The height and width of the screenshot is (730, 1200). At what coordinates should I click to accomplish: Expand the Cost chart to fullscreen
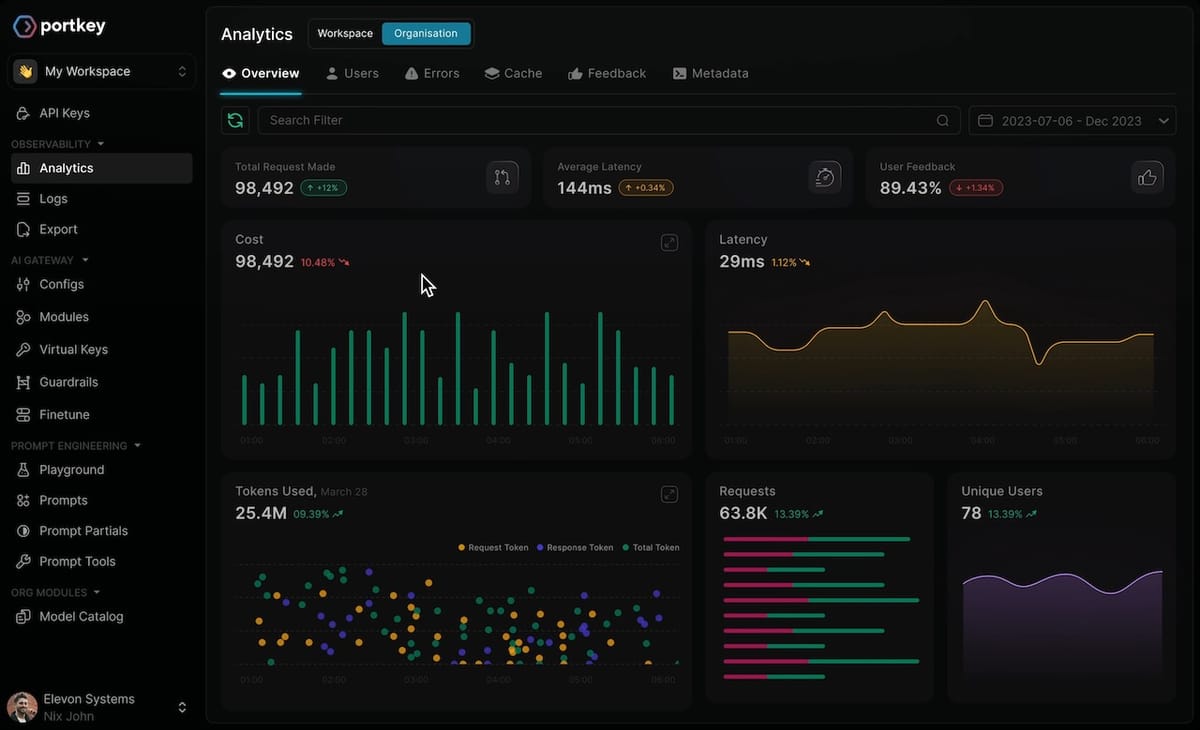669,243
